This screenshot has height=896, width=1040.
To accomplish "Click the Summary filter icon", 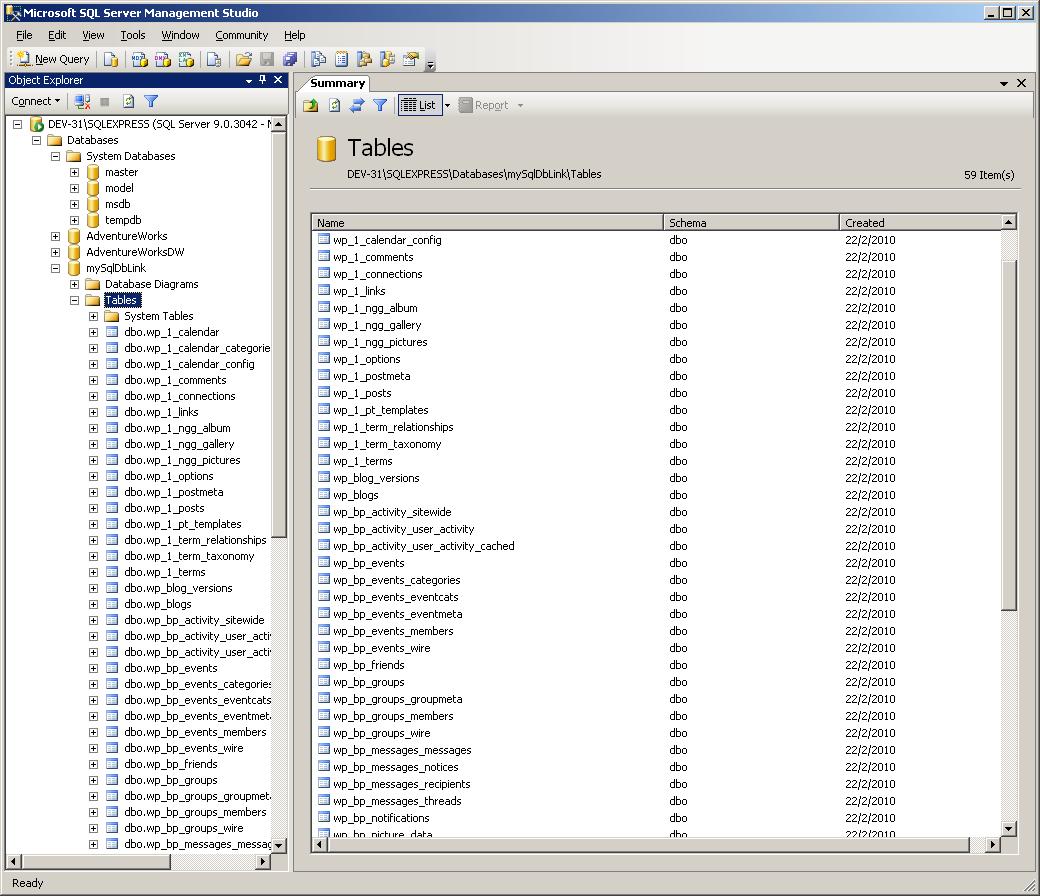I will (380, 105).
